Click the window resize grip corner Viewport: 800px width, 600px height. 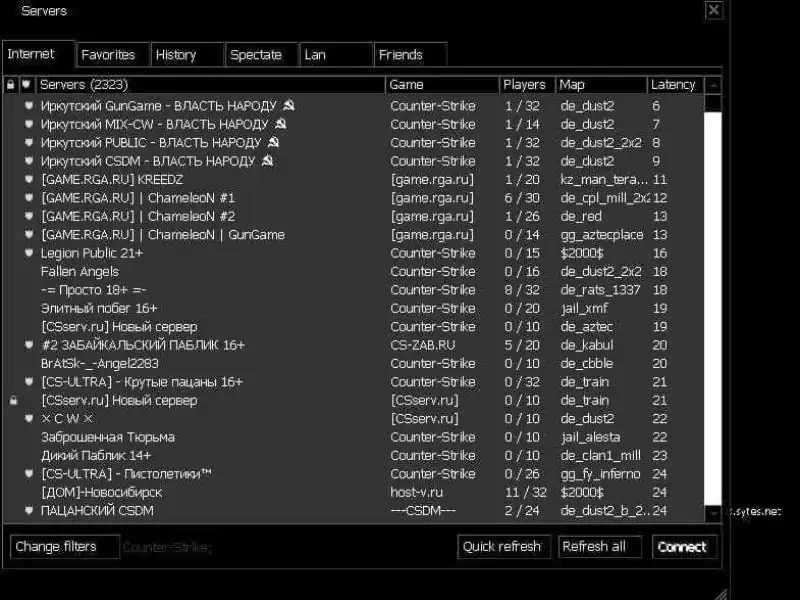721,594
